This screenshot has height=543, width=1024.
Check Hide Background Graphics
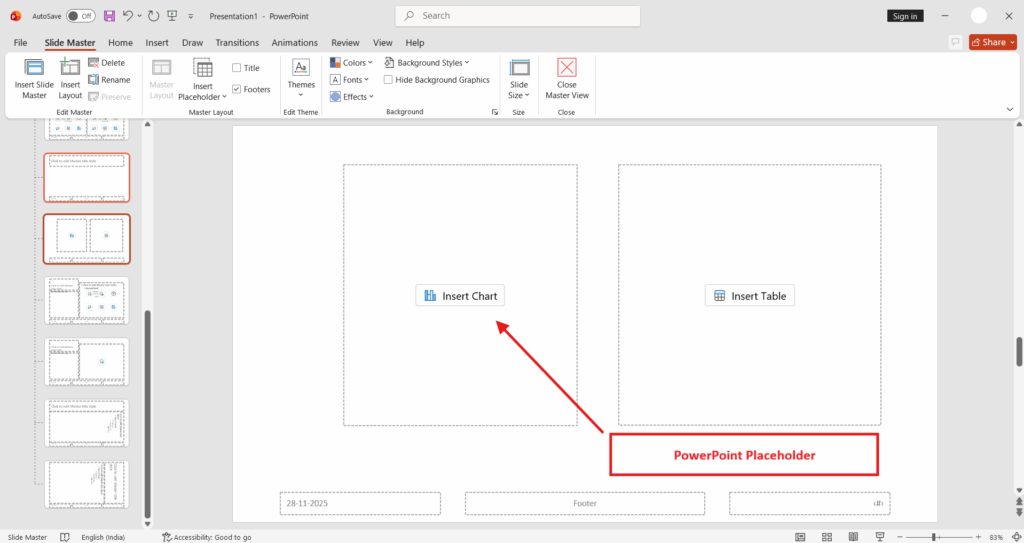point(389,80)
